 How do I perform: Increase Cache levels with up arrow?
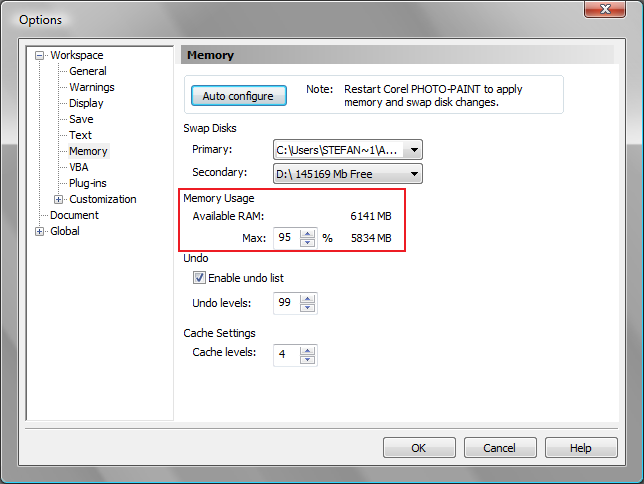click(307, 350)
